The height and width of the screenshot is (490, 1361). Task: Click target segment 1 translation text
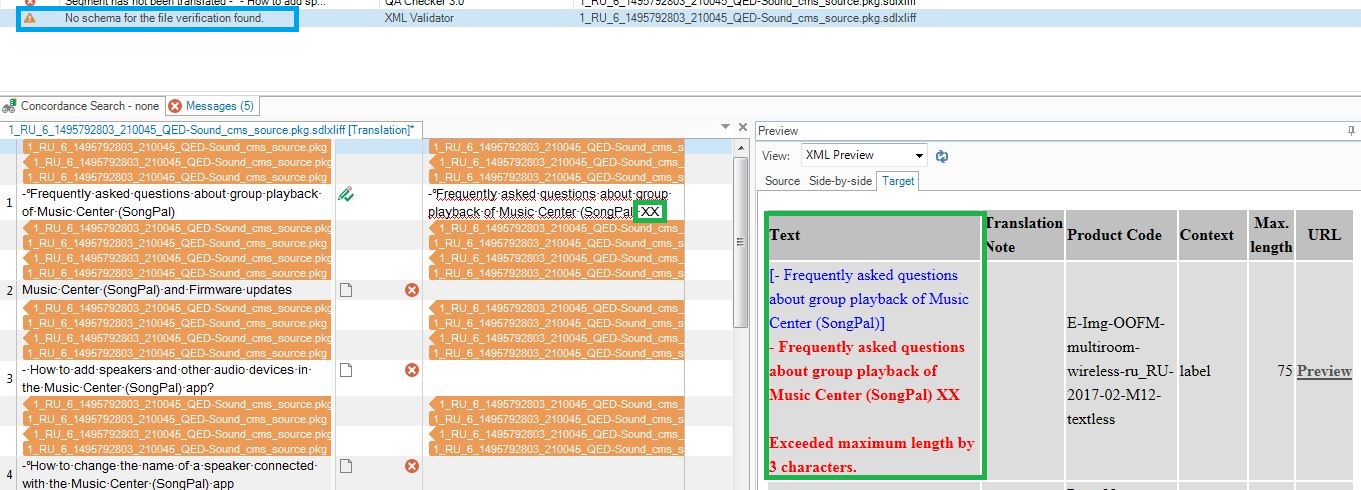[x=548, y=202]
